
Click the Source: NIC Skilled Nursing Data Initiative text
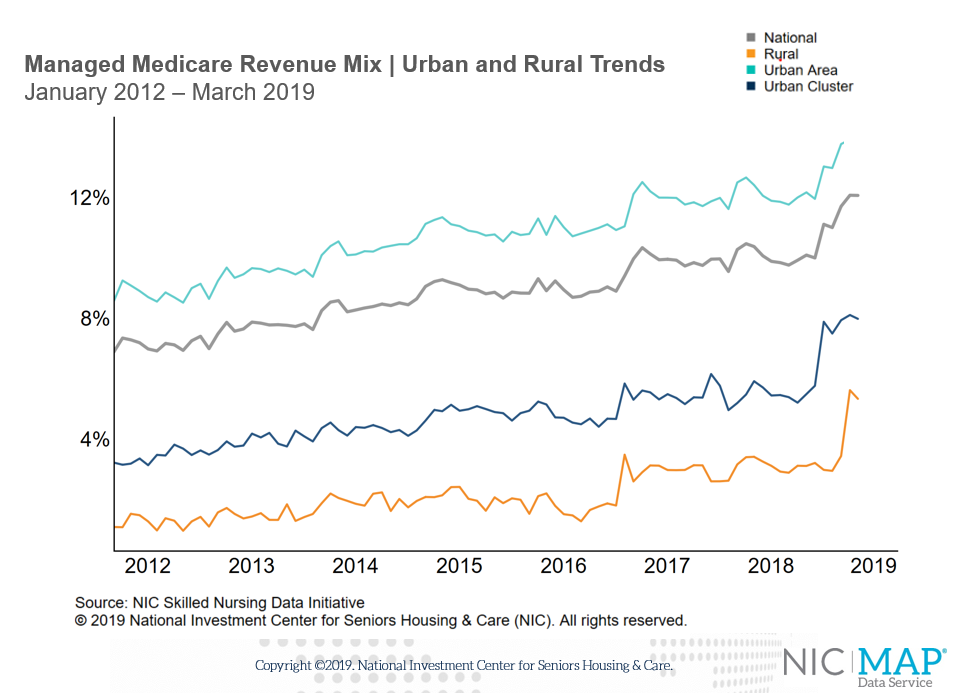click(220, 603)
